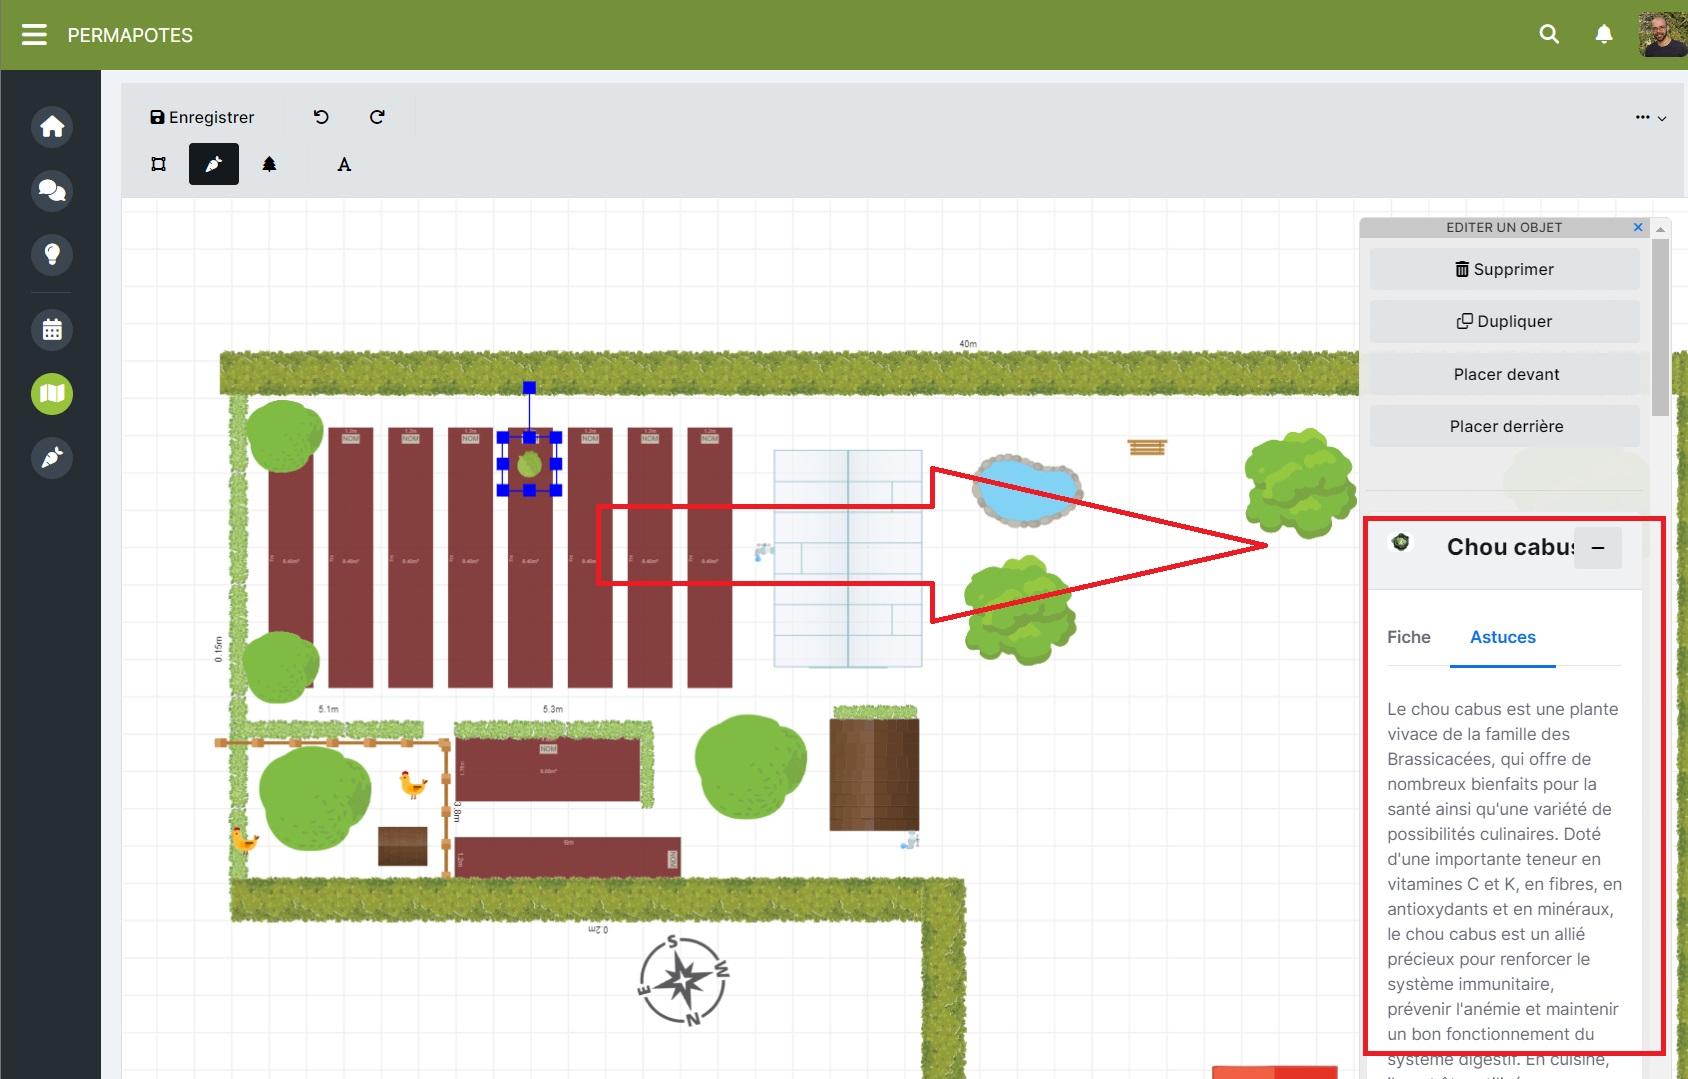1688x1079 pixels.
Task: Switch to the Fiche tab
Action: [1408, 637]
